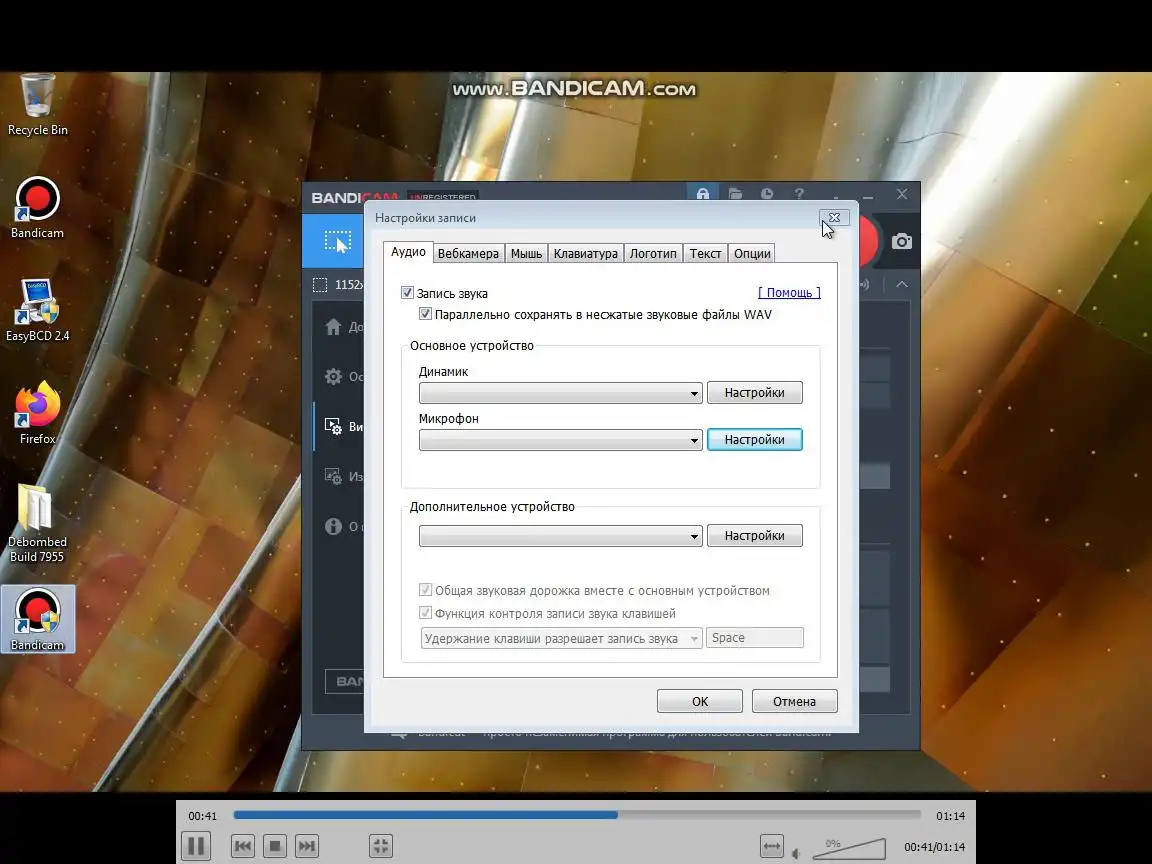Viewport: 1152px width, 864px height.
Task: Switch to the Логотип tab
Action: tap(653, 253)
